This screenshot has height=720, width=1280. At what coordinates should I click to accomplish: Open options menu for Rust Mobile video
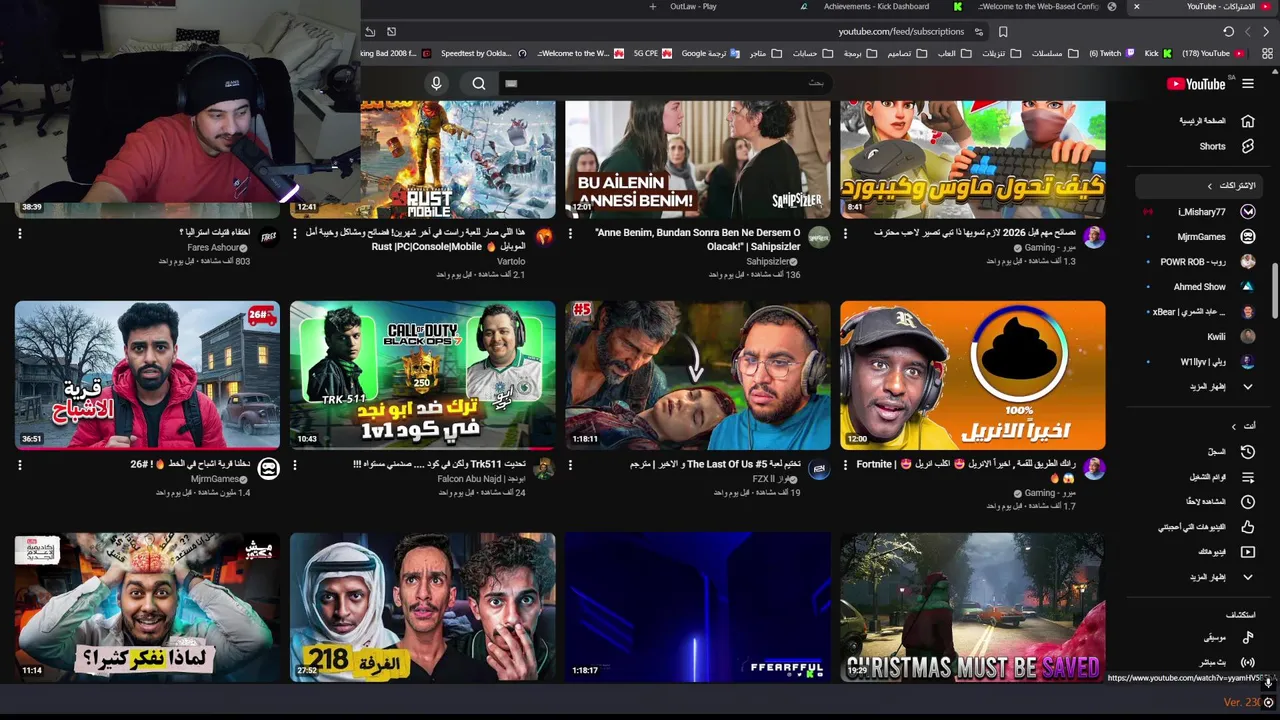tap(295, 233)
